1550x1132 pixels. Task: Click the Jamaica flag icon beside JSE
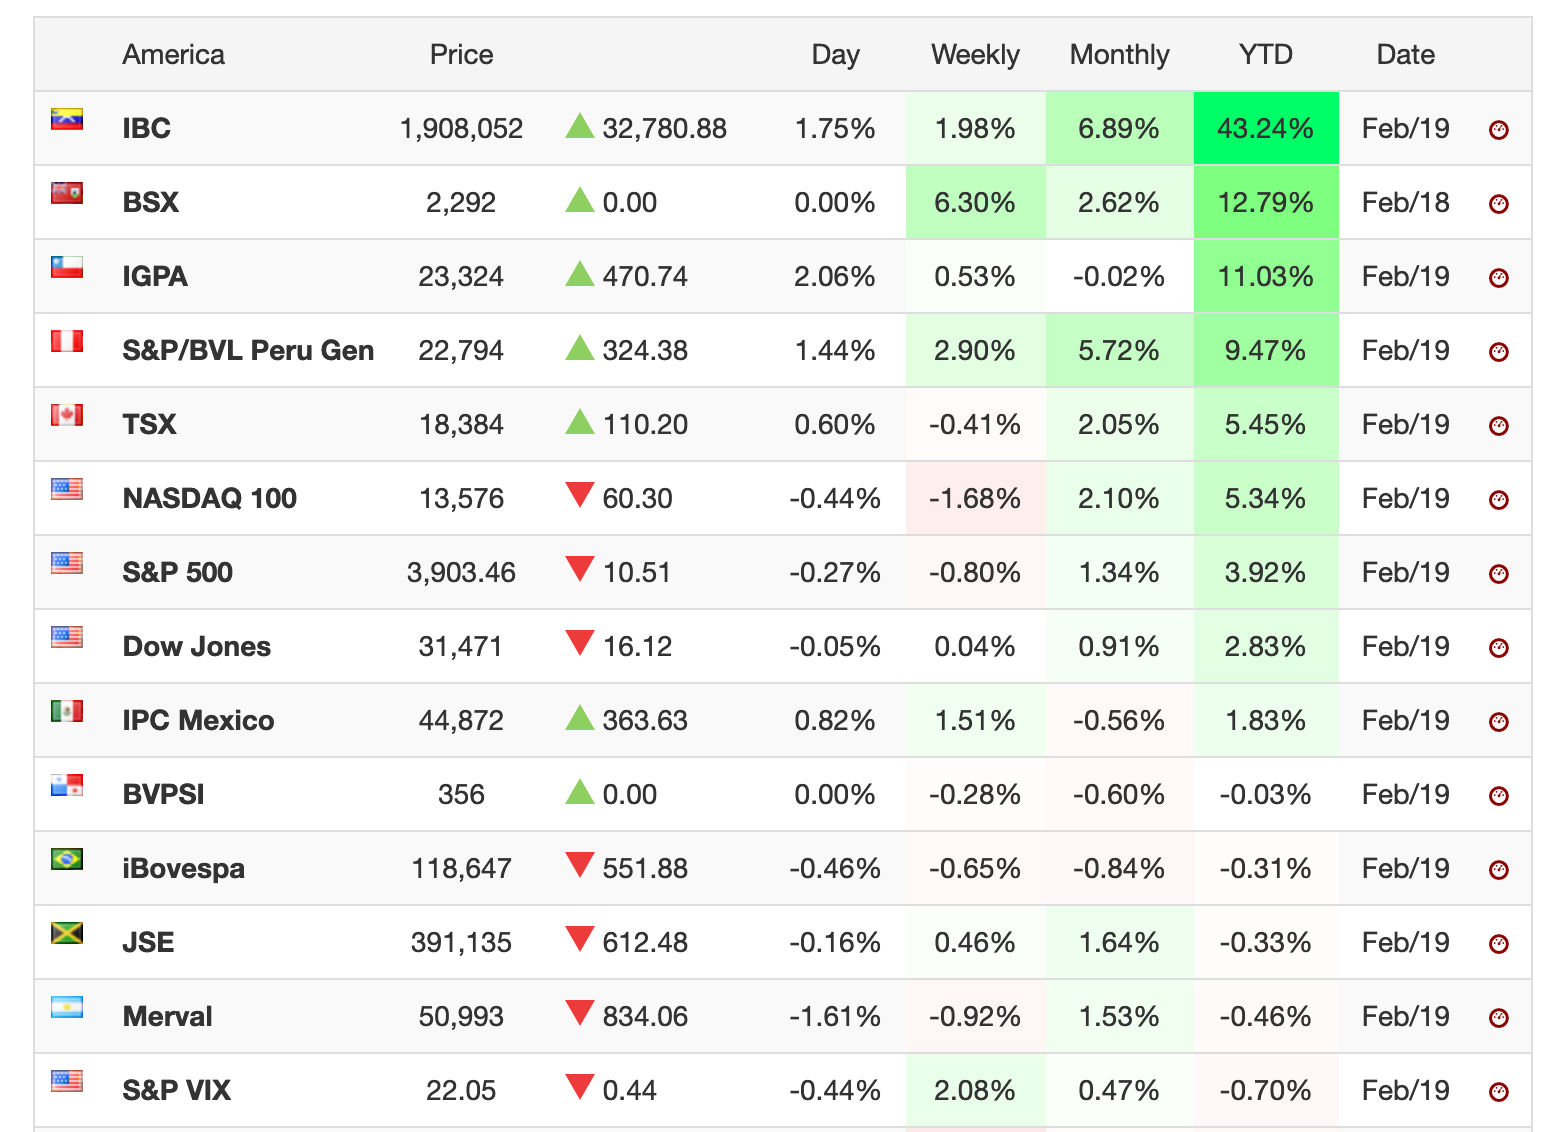click(67, 933)
